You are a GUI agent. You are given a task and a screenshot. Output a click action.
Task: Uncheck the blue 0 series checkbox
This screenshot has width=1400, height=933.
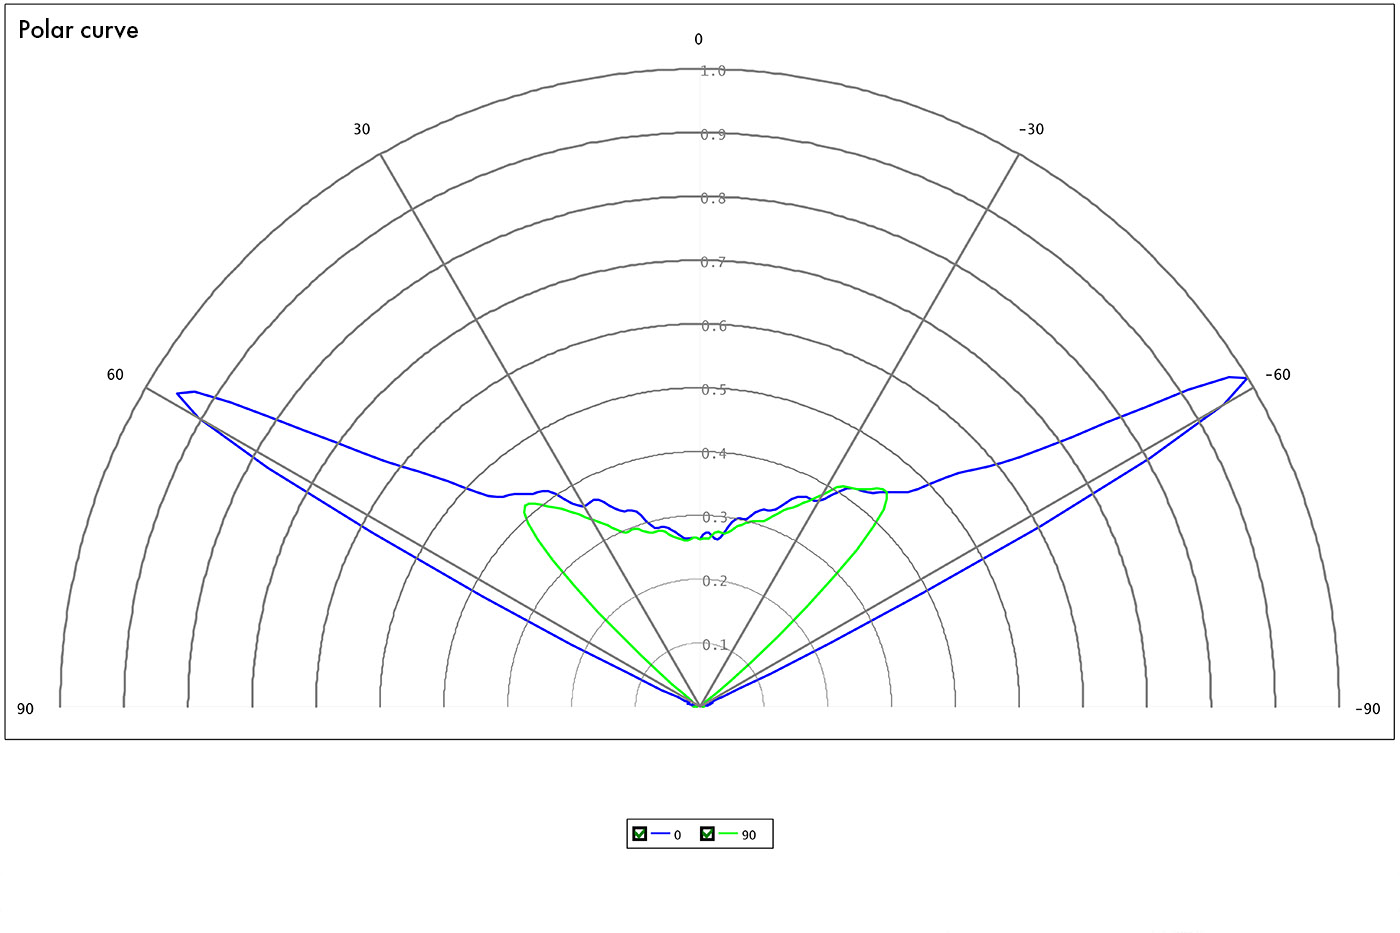pyautogui.click(x=640, y=834)
